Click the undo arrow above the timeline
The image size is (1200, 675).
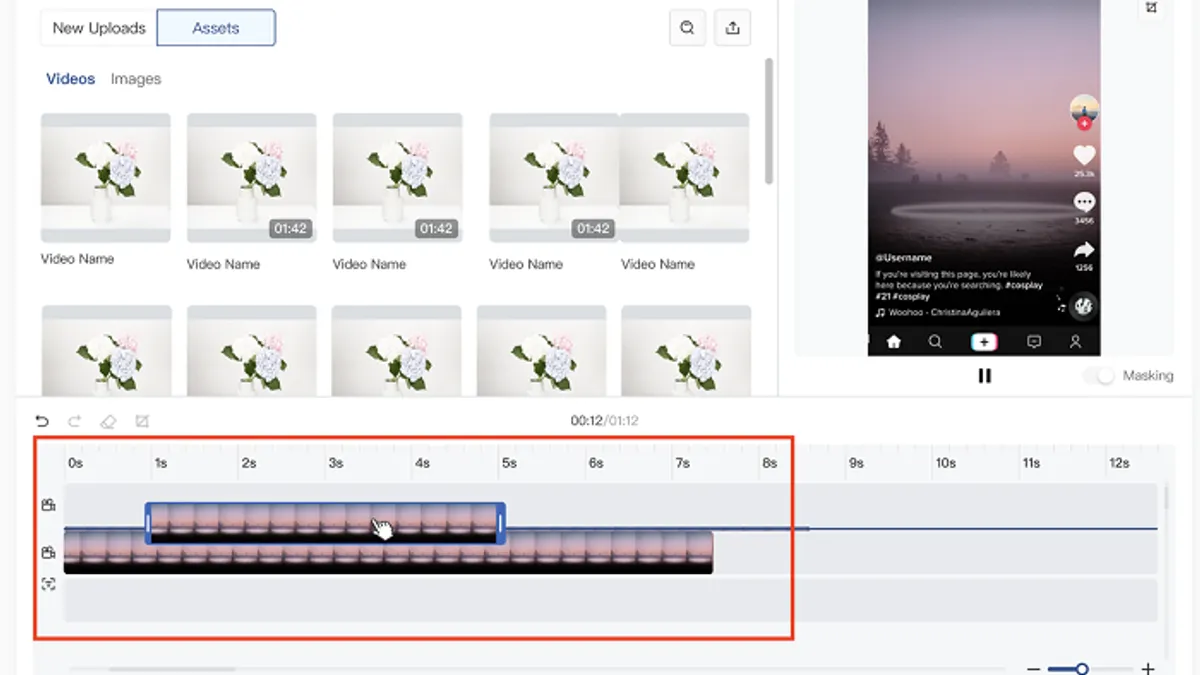[42, 421]
